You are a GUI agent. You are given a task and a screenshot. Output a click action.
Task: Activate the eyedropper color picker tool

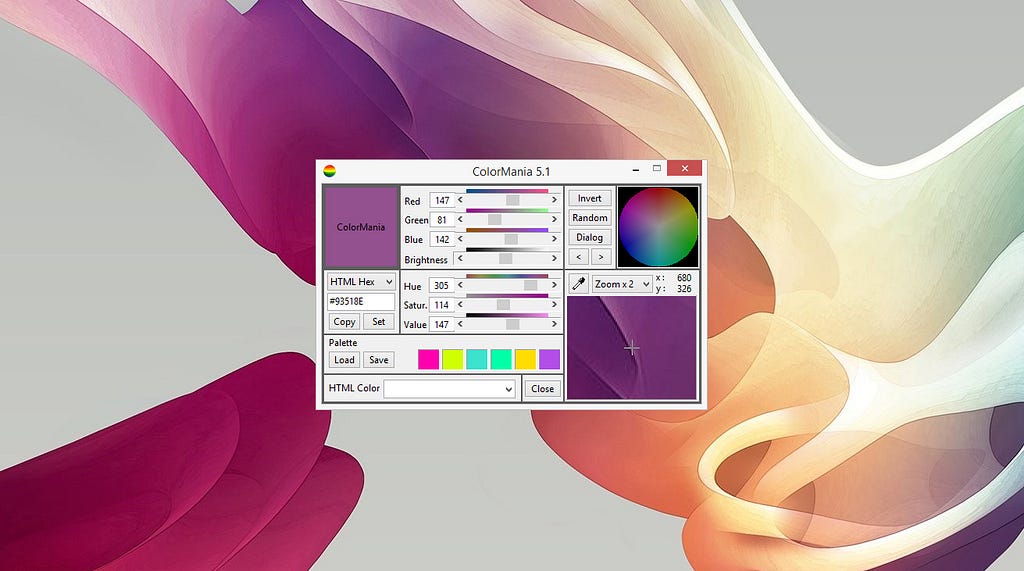click(579, 284)
